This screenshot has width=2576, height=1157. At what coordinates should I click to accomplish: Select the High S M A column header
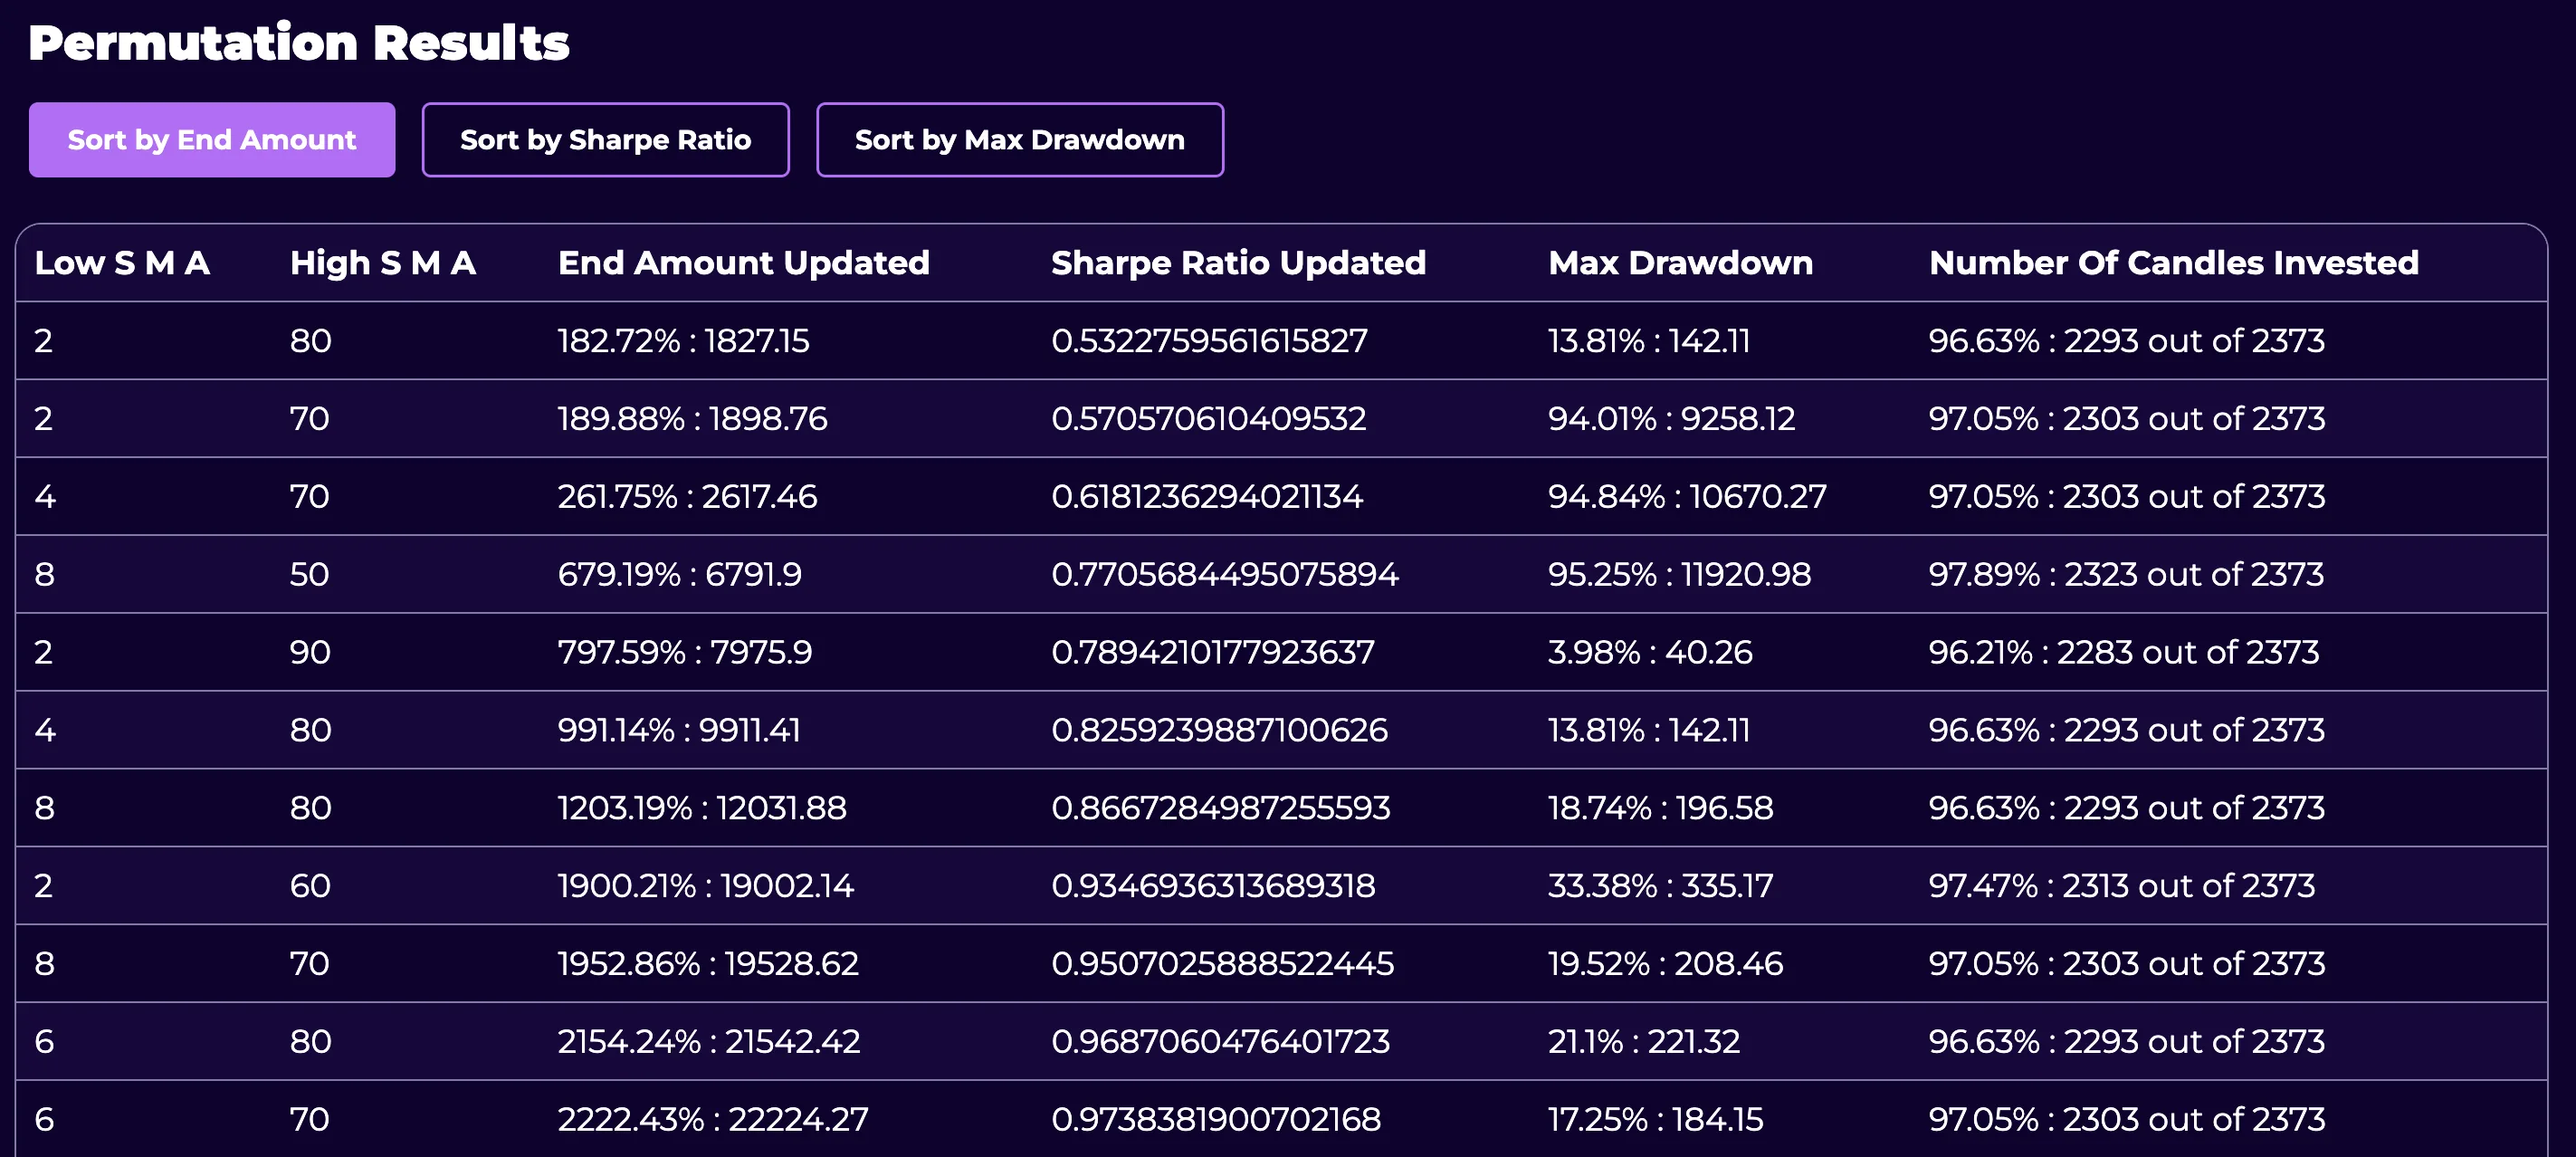tap(383, 263)
